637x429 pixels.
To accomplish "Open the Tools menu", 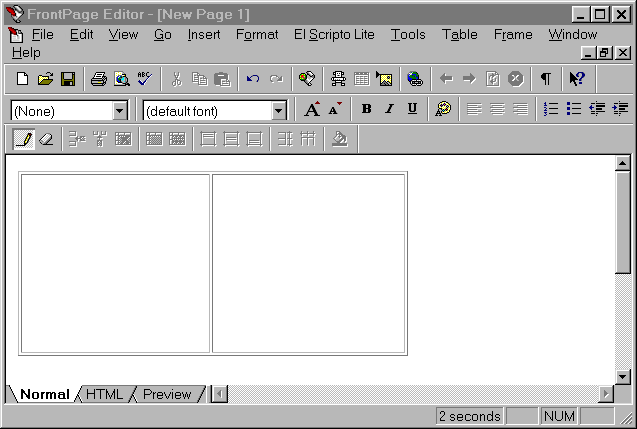I will (x=408, y=35).
